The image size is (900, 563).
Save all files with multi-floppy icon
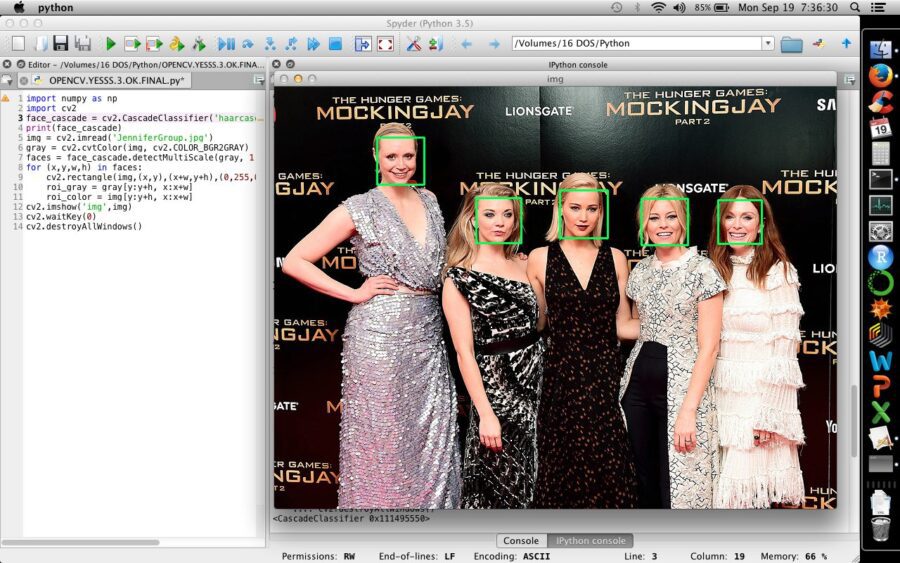point(83,44)
